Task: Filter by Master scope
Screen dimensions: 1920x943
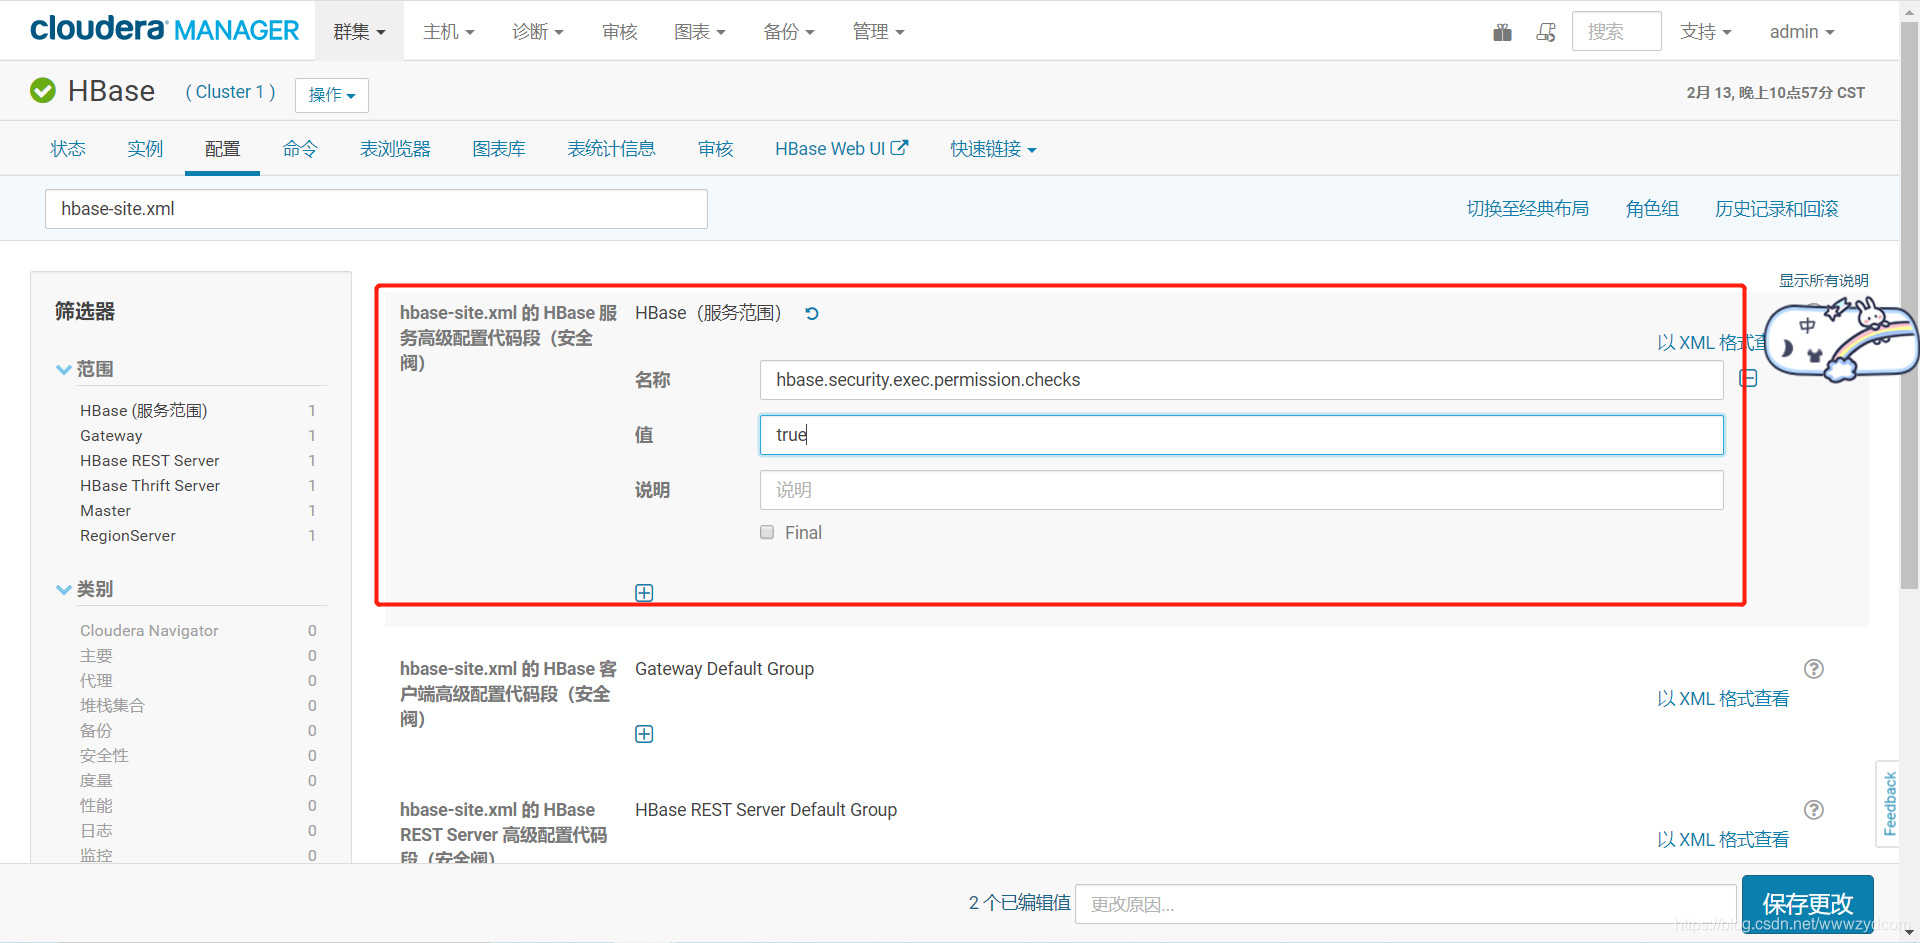Action: pyautogui.click(x=105, y=510)
